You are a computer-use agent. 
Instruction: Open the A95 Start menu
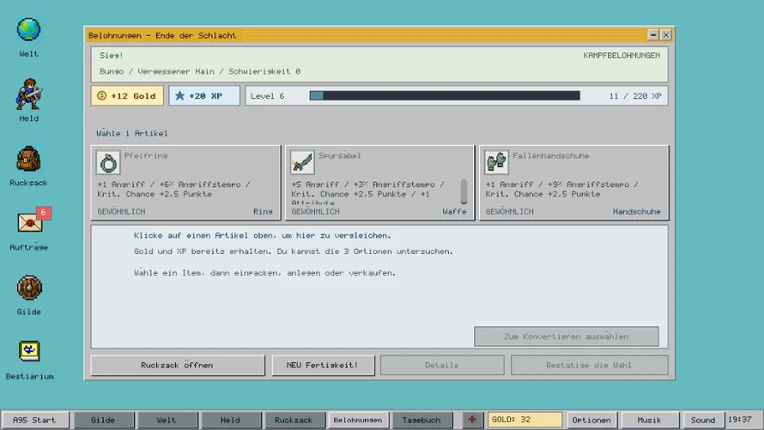35,420
